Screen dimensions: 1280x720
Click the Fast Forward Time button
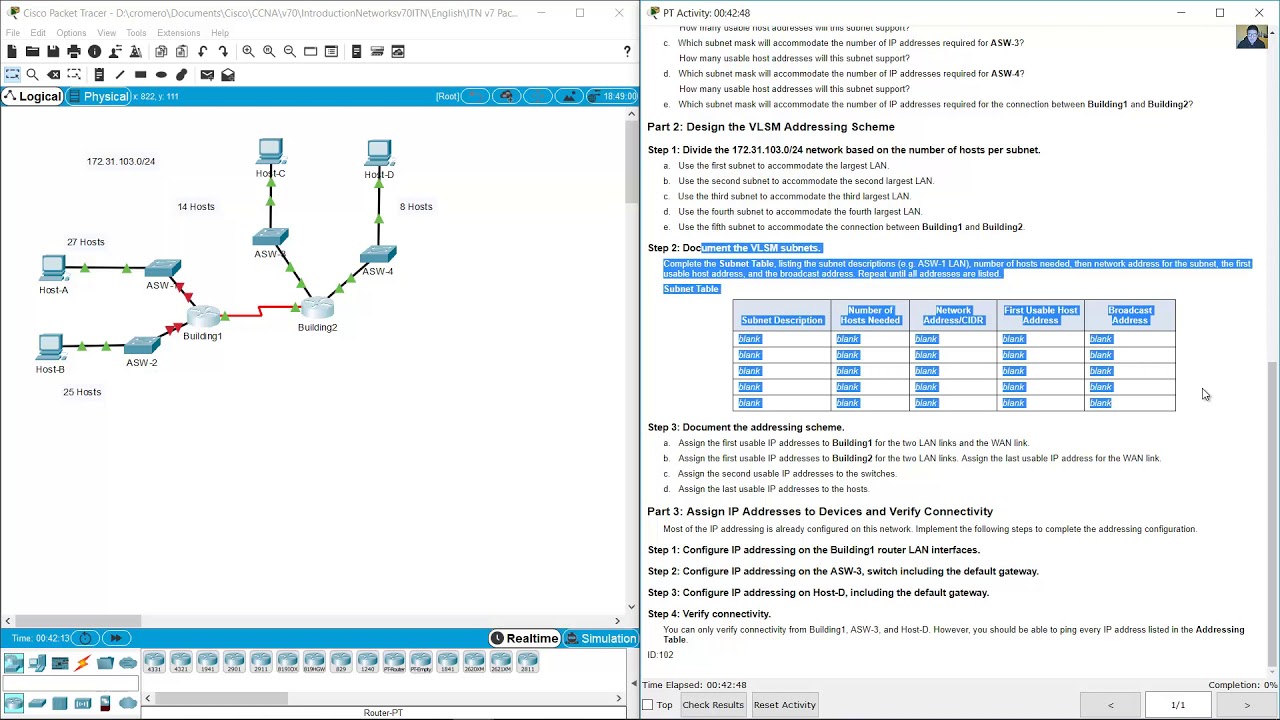(116, 638)
